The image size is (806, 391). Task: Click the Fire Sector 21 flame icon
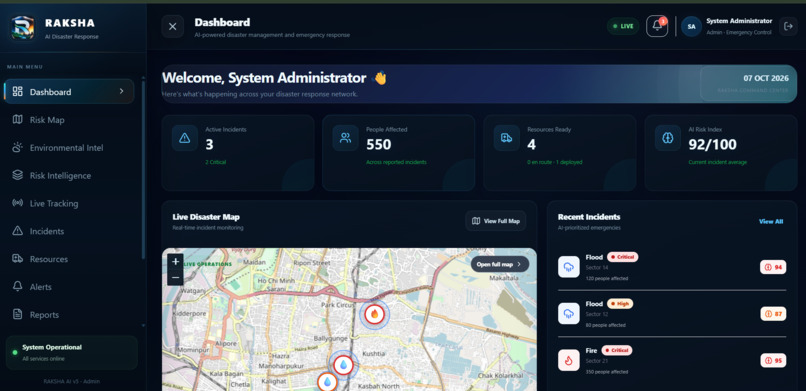(x=569, y=360)
